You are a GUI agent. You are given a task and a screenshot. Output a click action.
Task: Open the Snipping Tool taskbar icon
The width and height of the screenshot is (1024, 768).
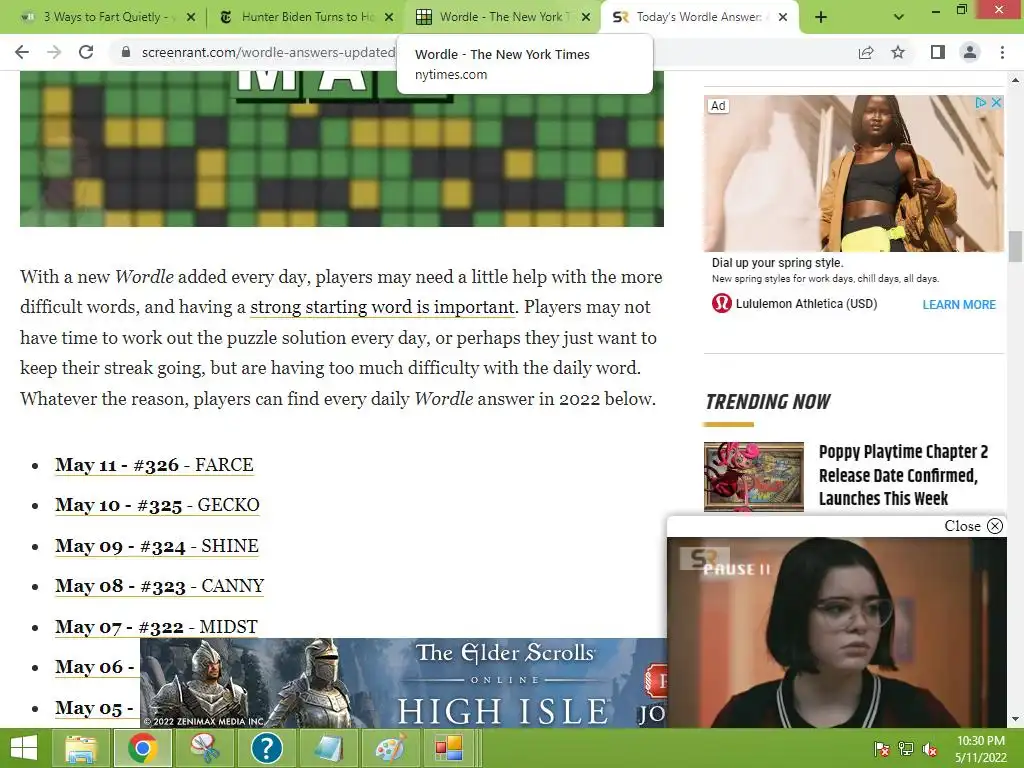click(204, 748)
